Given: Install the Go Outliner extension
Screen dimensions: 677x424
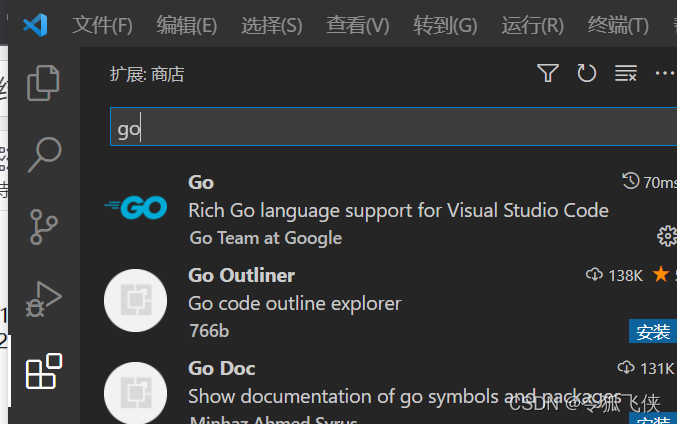Looking at the screenshot, I should [x=653, y=332].
